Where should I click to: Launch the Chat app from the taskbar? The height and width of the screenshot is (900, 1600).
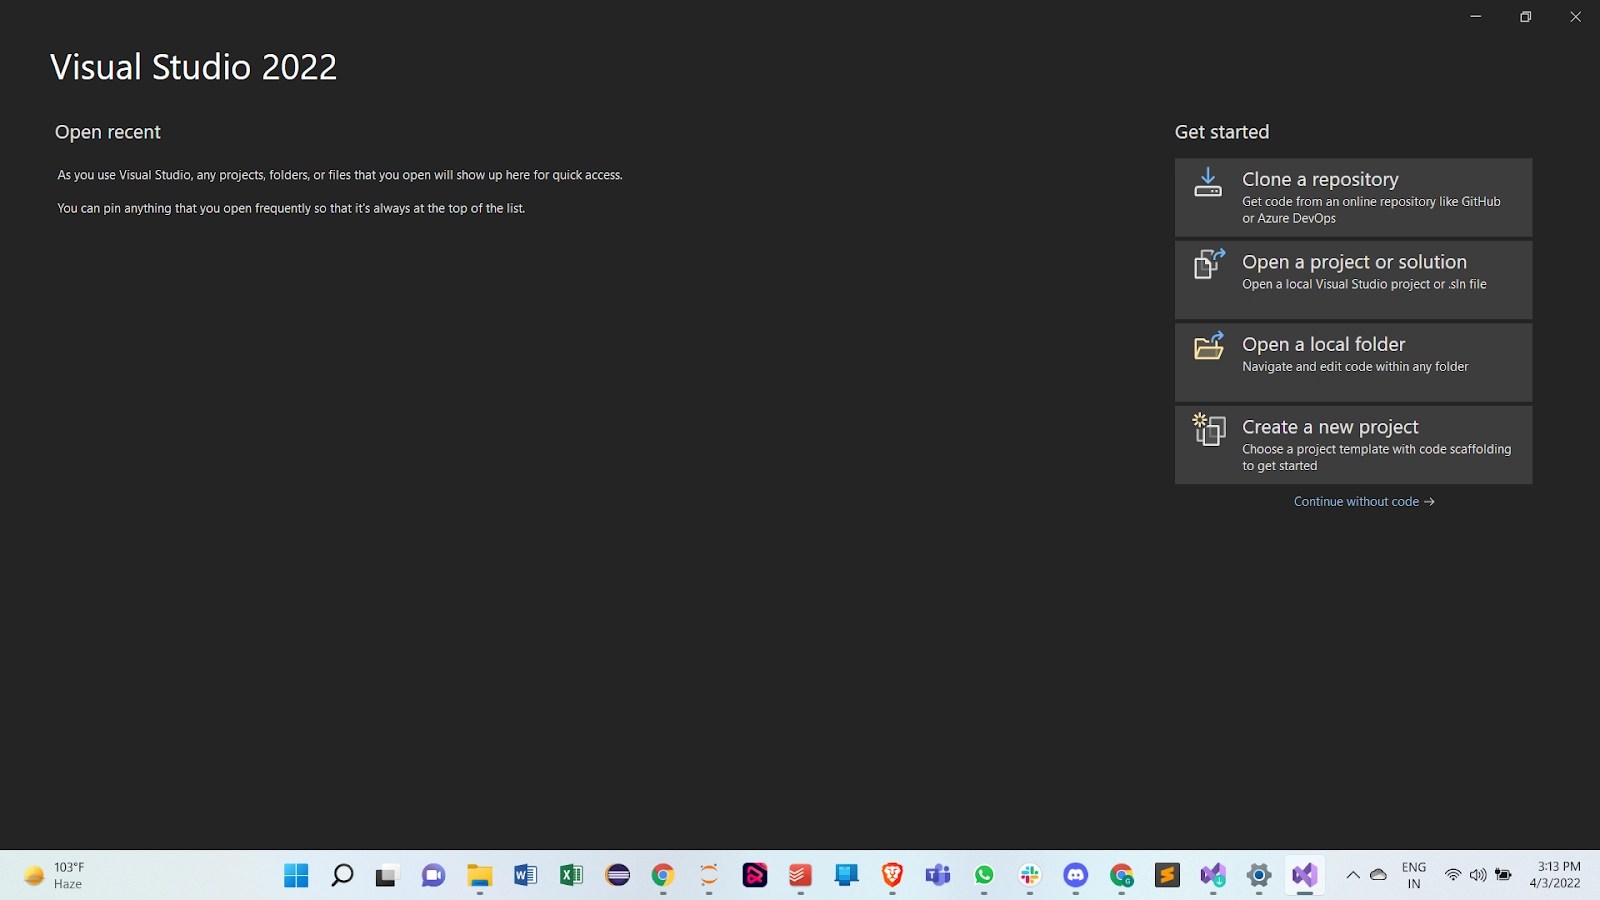pyautogui.click(x=433, y=876)
